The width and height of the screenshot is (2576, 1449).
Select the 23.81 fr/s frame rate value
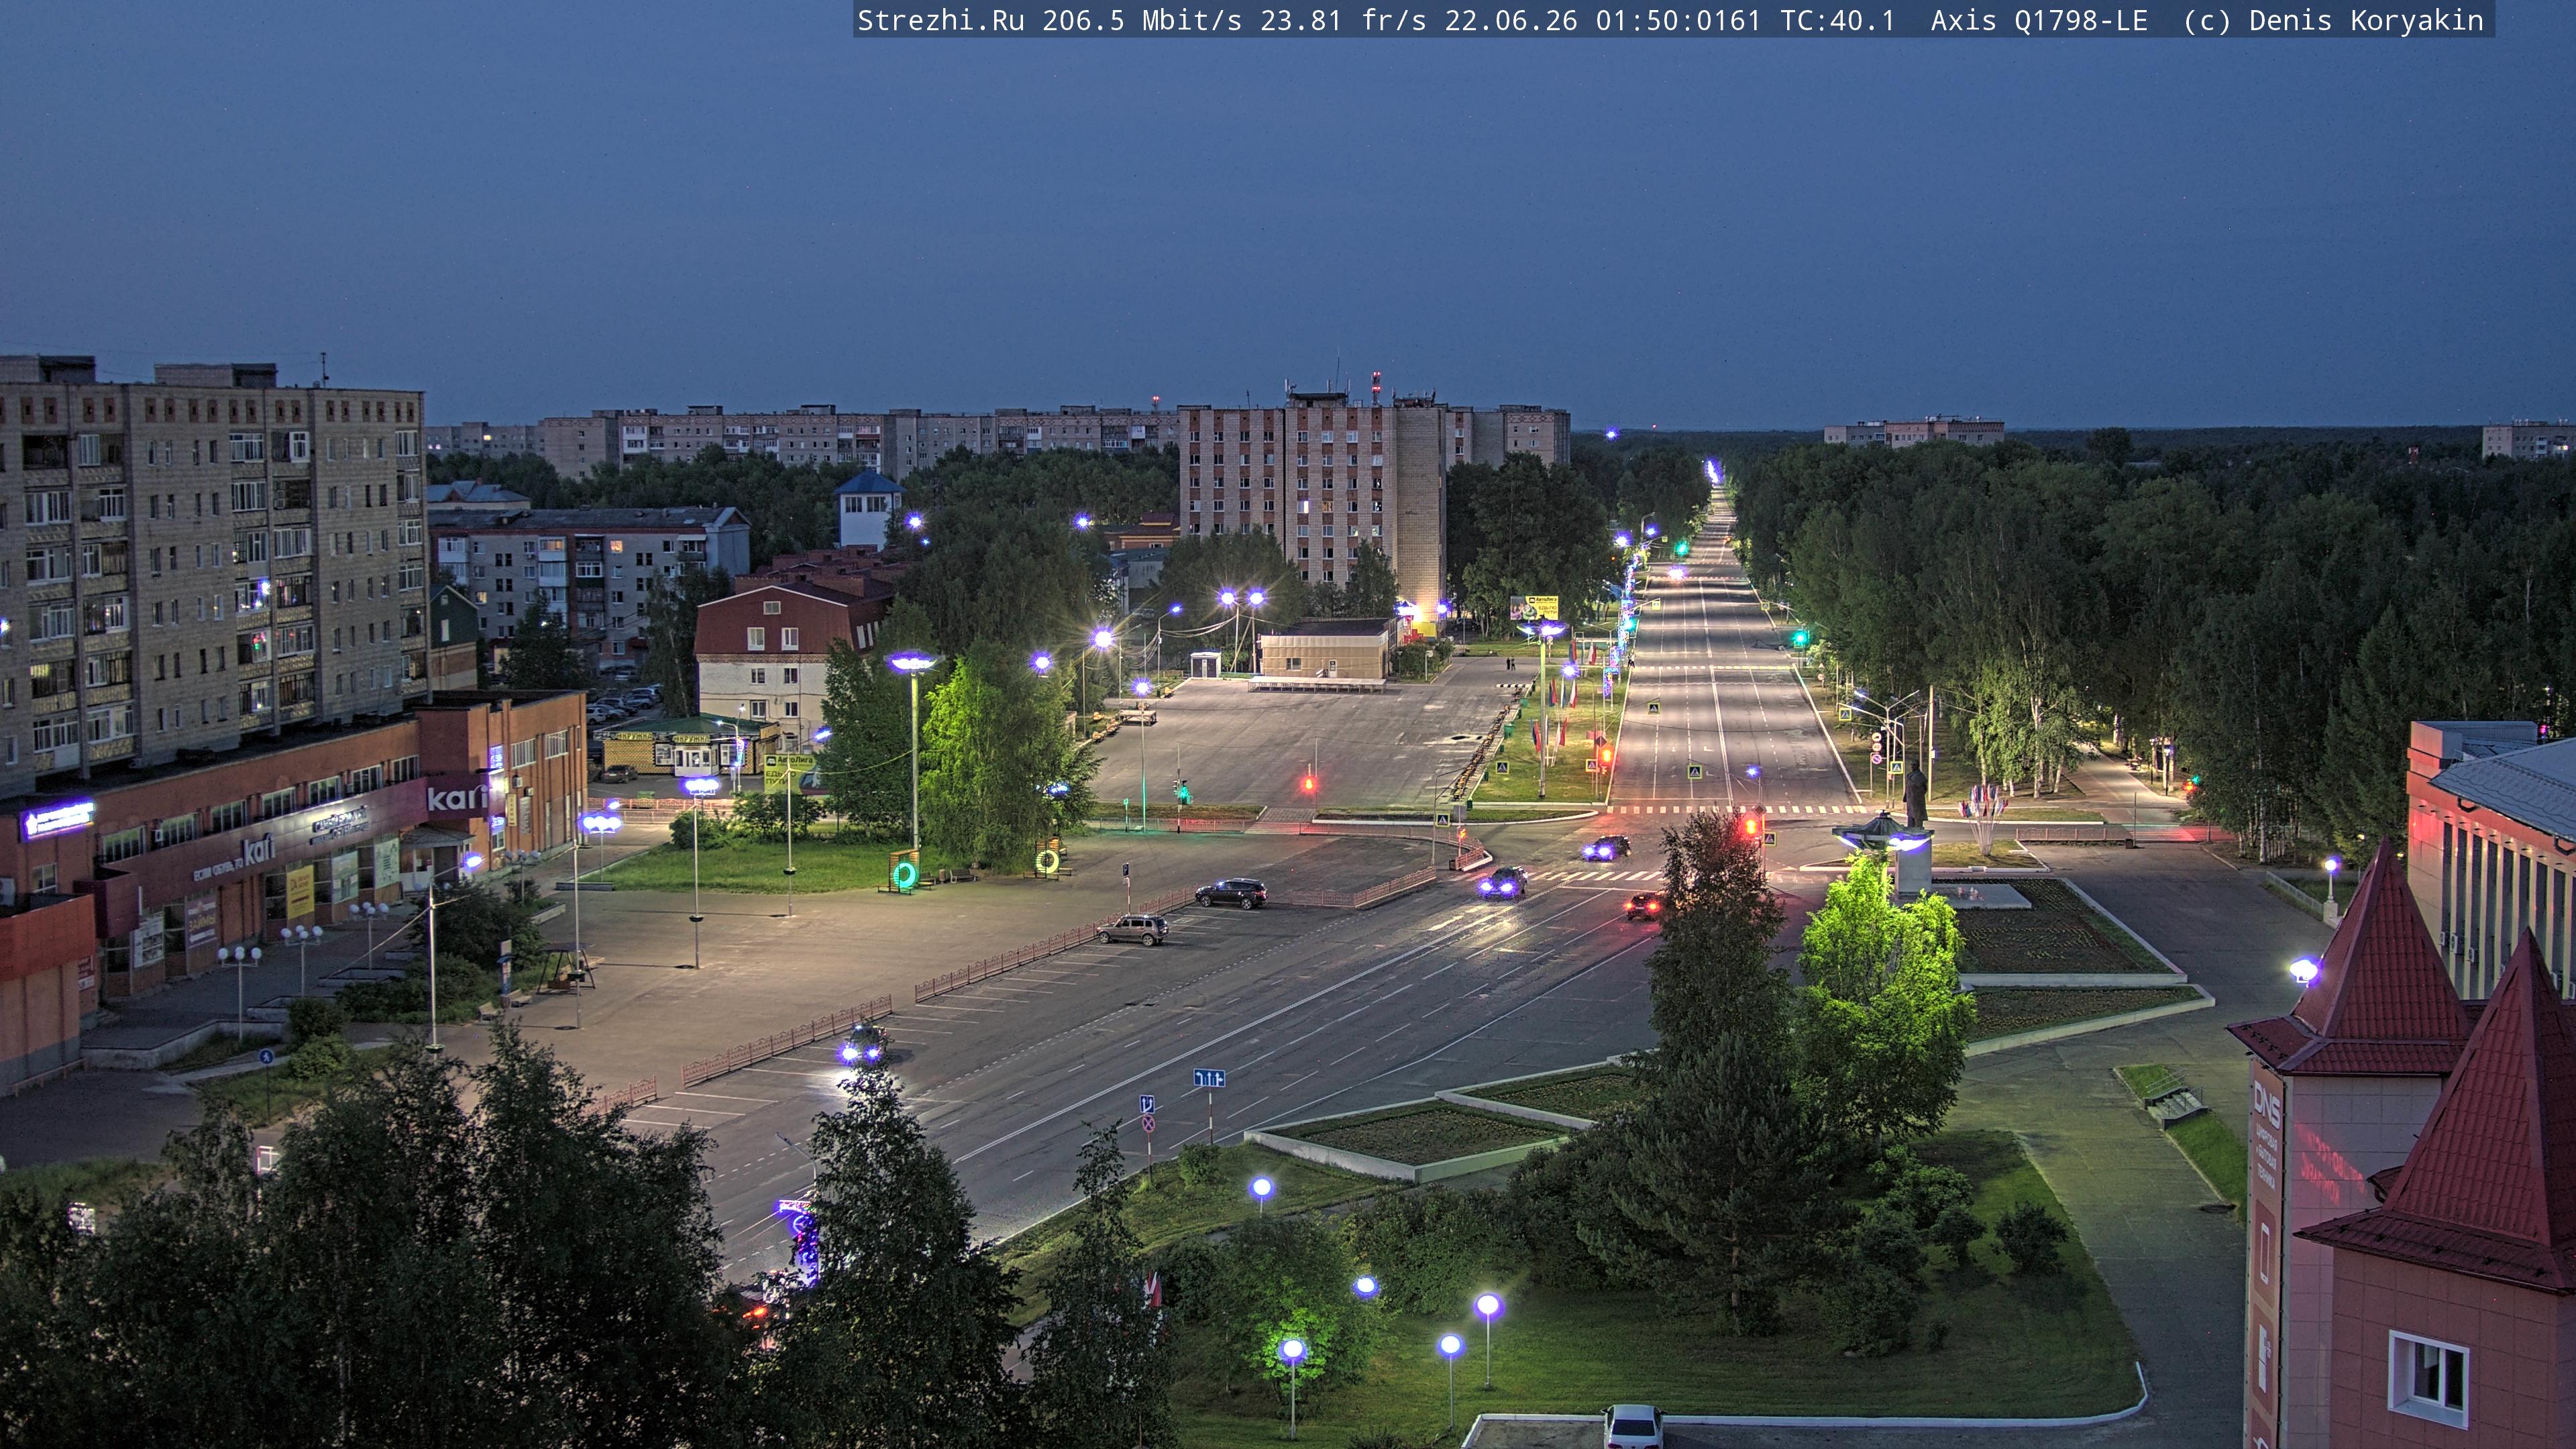tap(1343, 21)
